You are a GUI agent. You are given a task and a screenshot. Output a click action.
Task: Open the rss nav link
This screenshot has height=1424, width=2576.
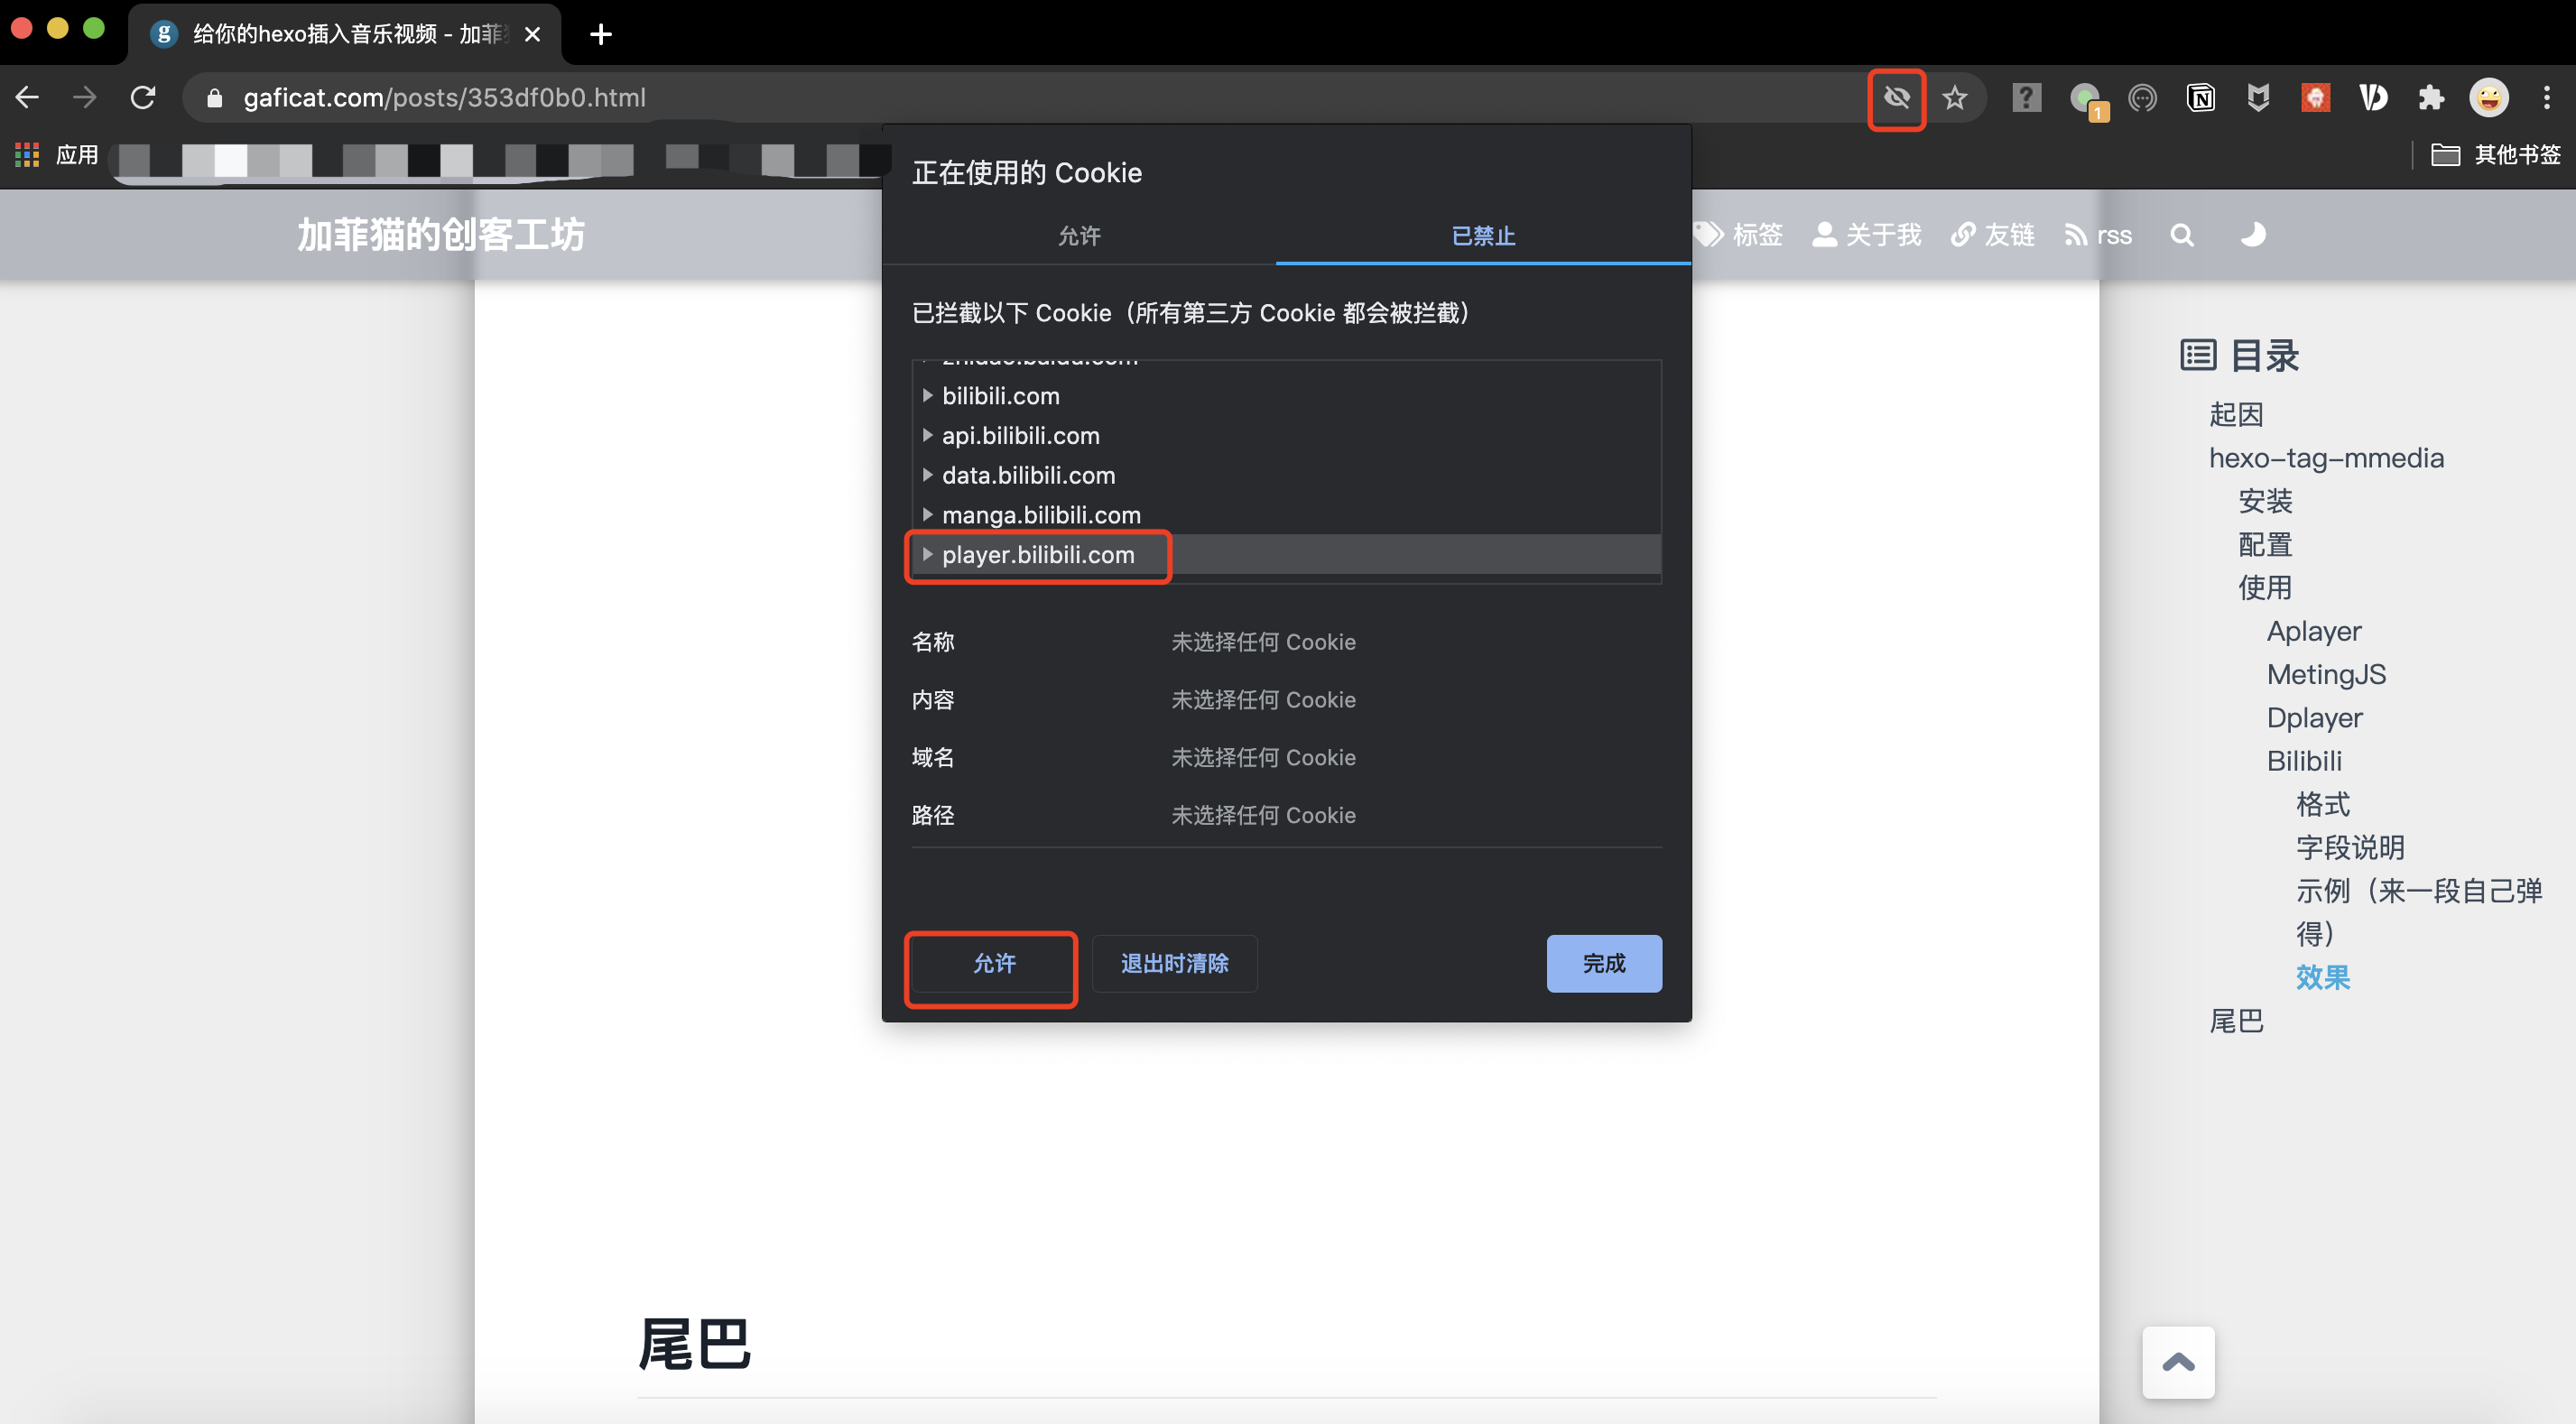tap(2098, 235)
